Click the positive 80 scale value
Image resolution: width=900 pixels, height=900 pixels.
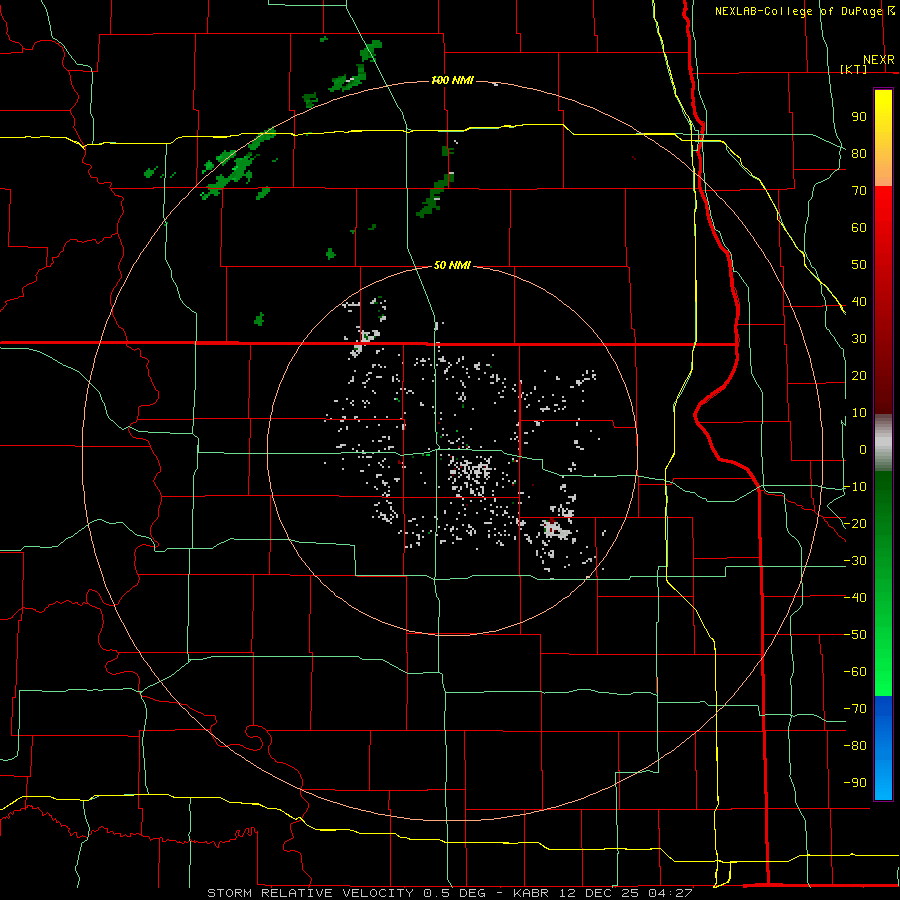click(859, 153)
